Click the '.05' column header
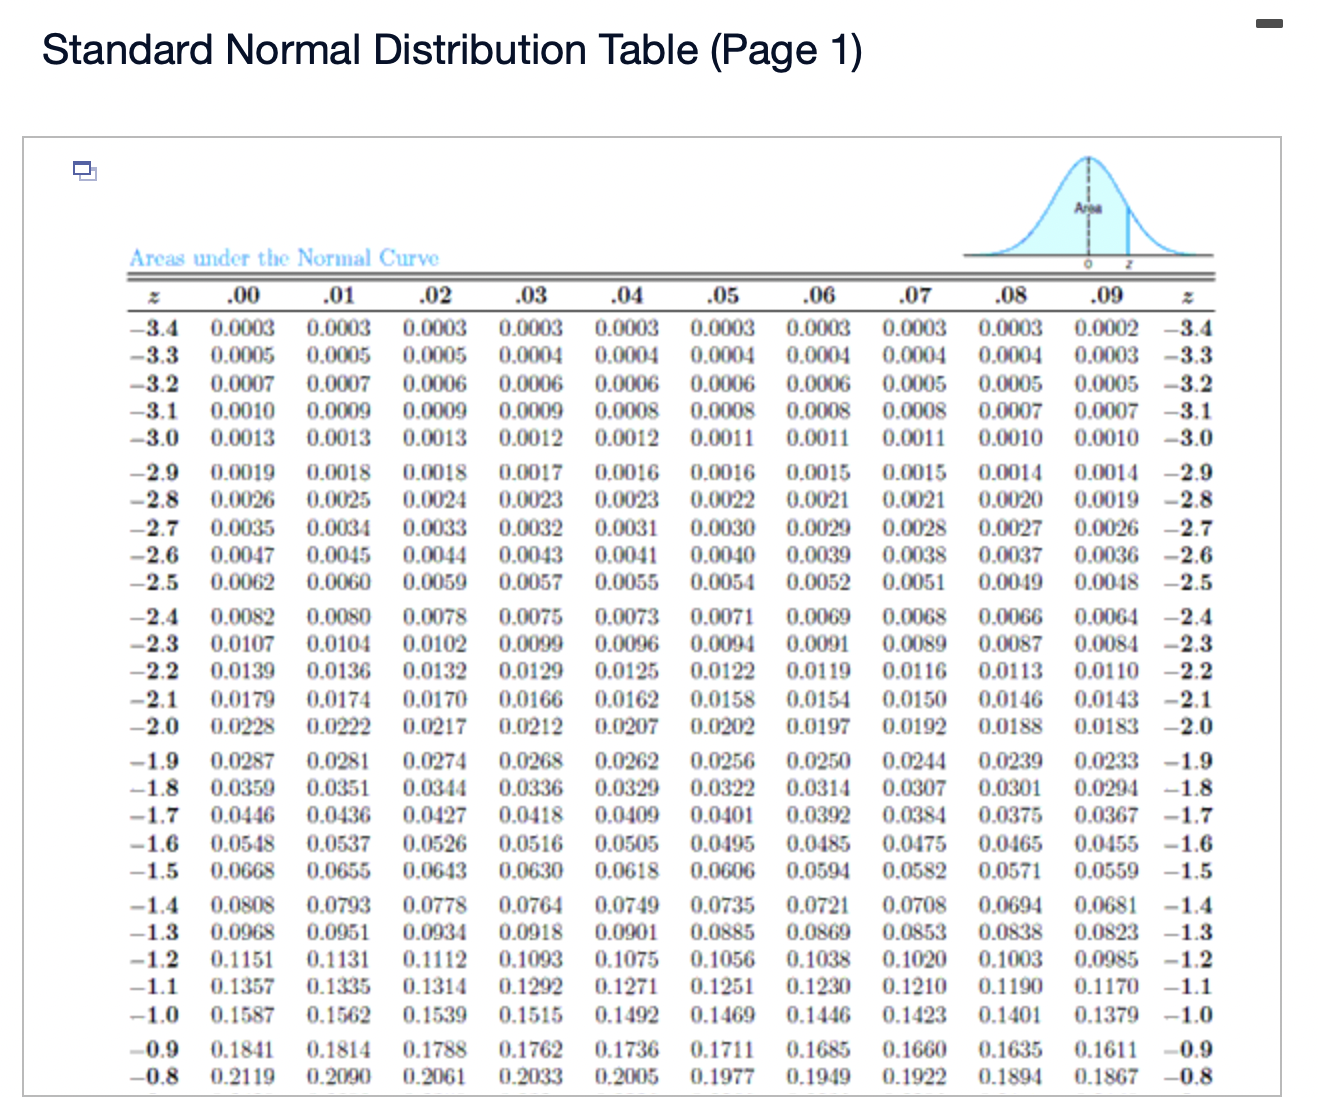The image size is (1318, 1098). pos(723,294)
